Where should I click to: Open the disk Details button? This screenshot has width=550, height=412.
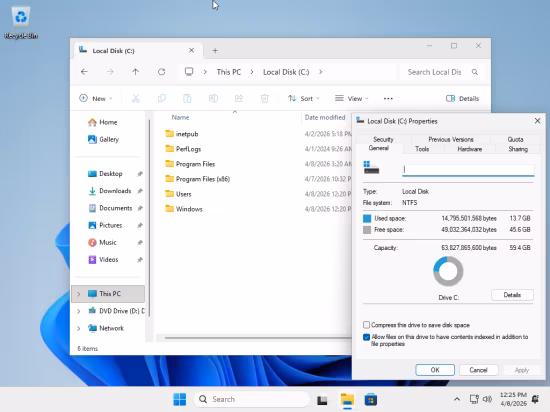point(512,295)
